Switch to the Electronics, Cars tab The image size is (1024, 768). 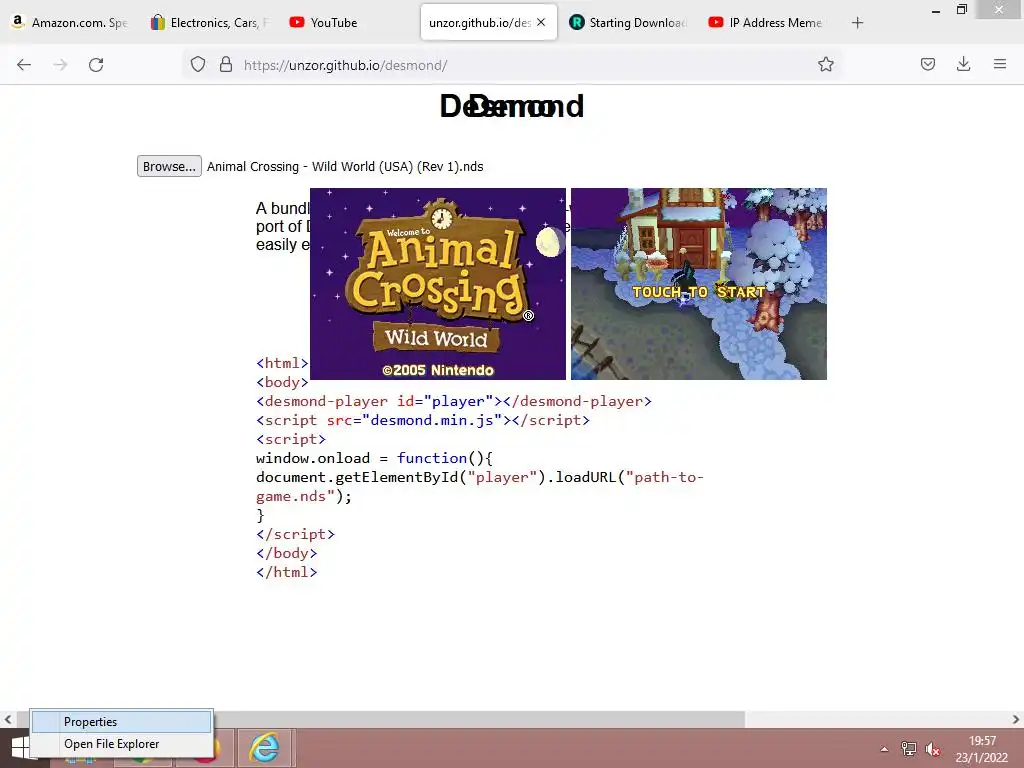coord(210,22)
